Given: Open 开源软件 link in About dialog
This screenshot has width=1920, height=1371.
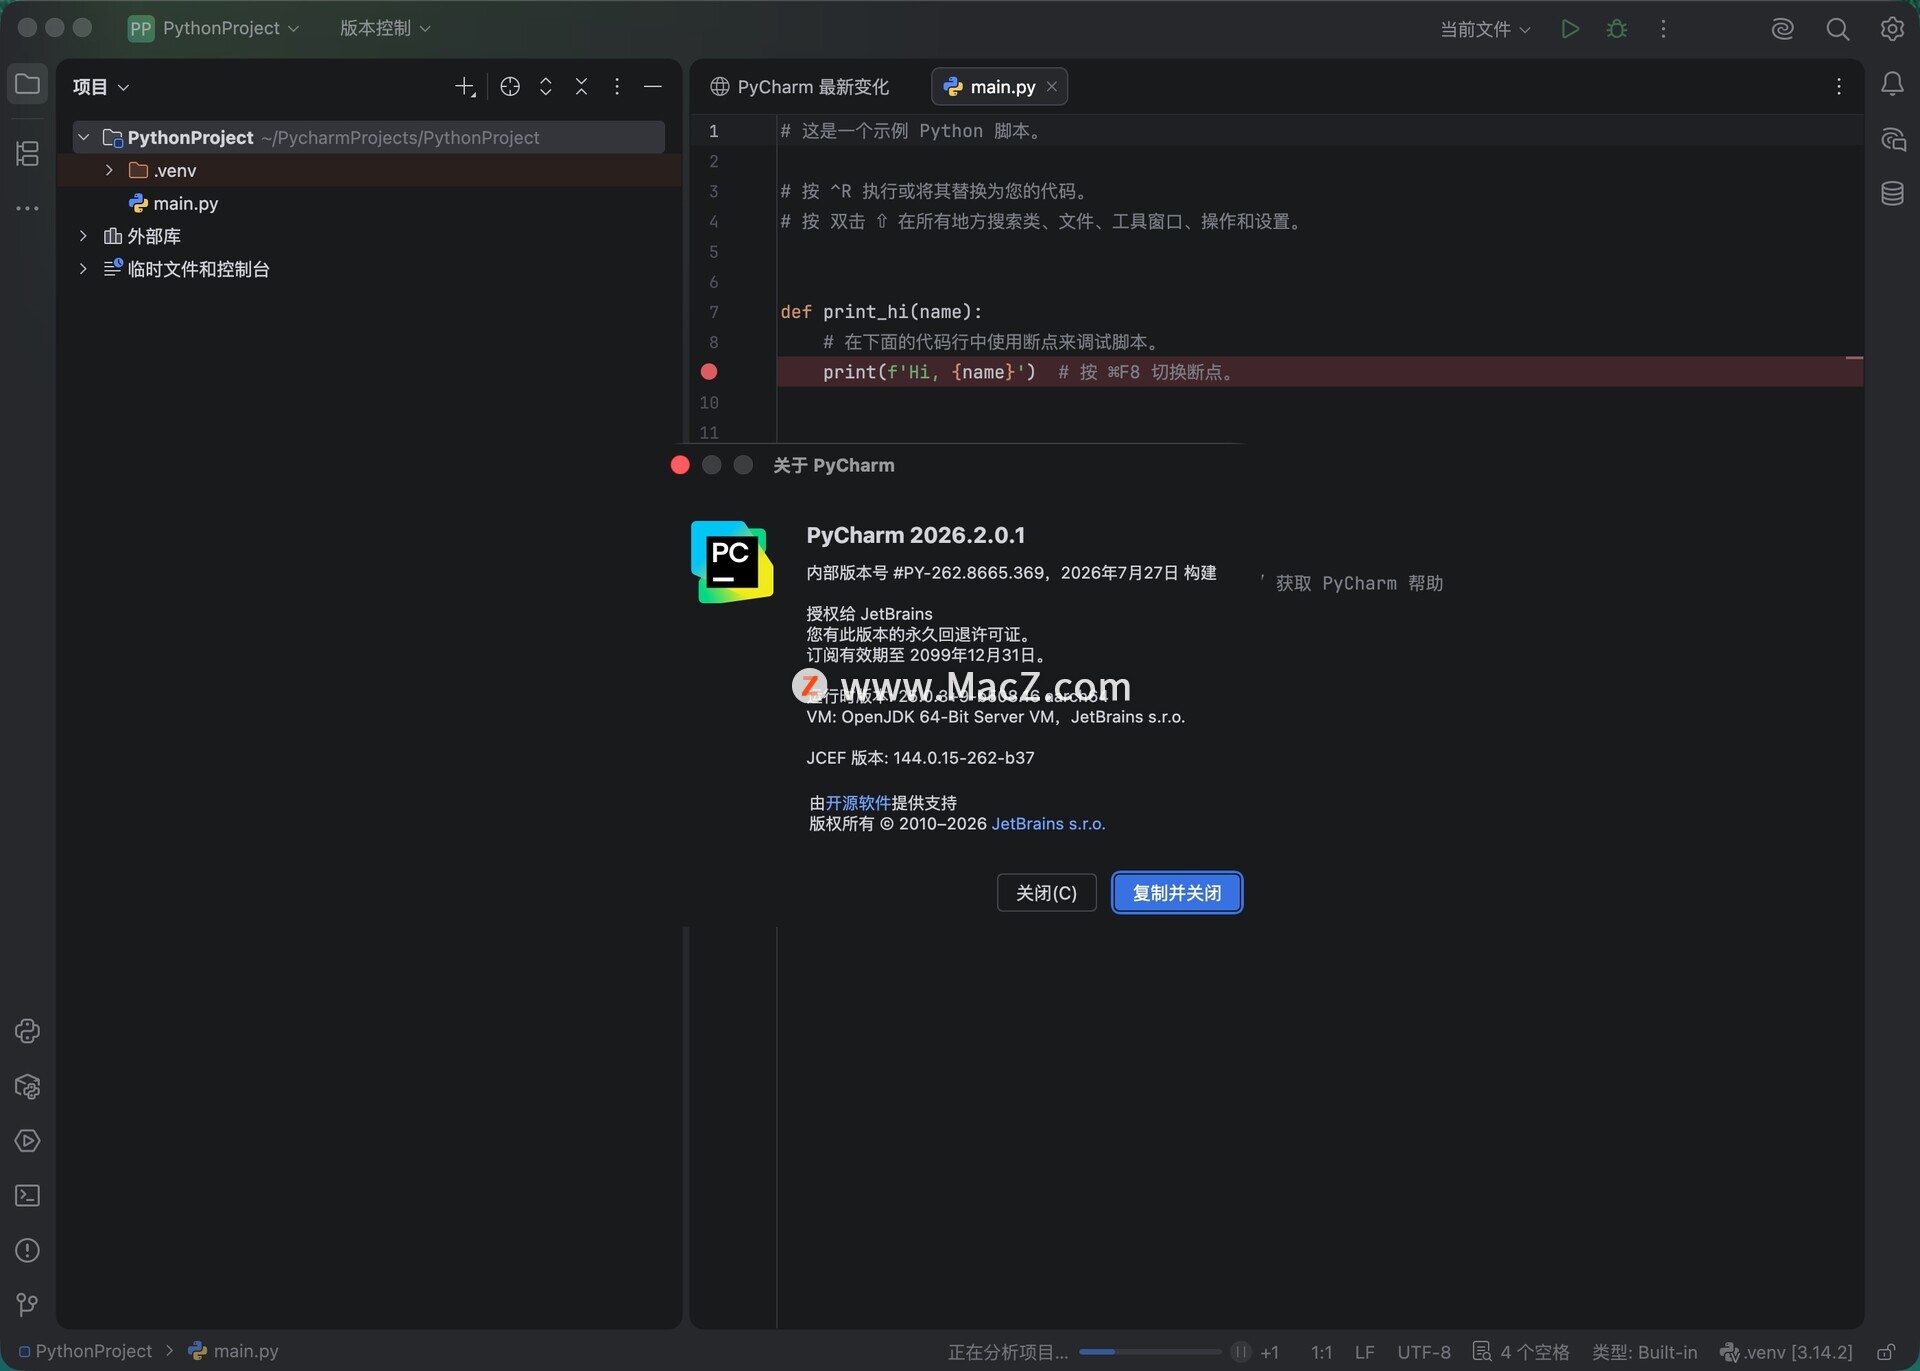Looking at the screenshot, I should [858, 803].
